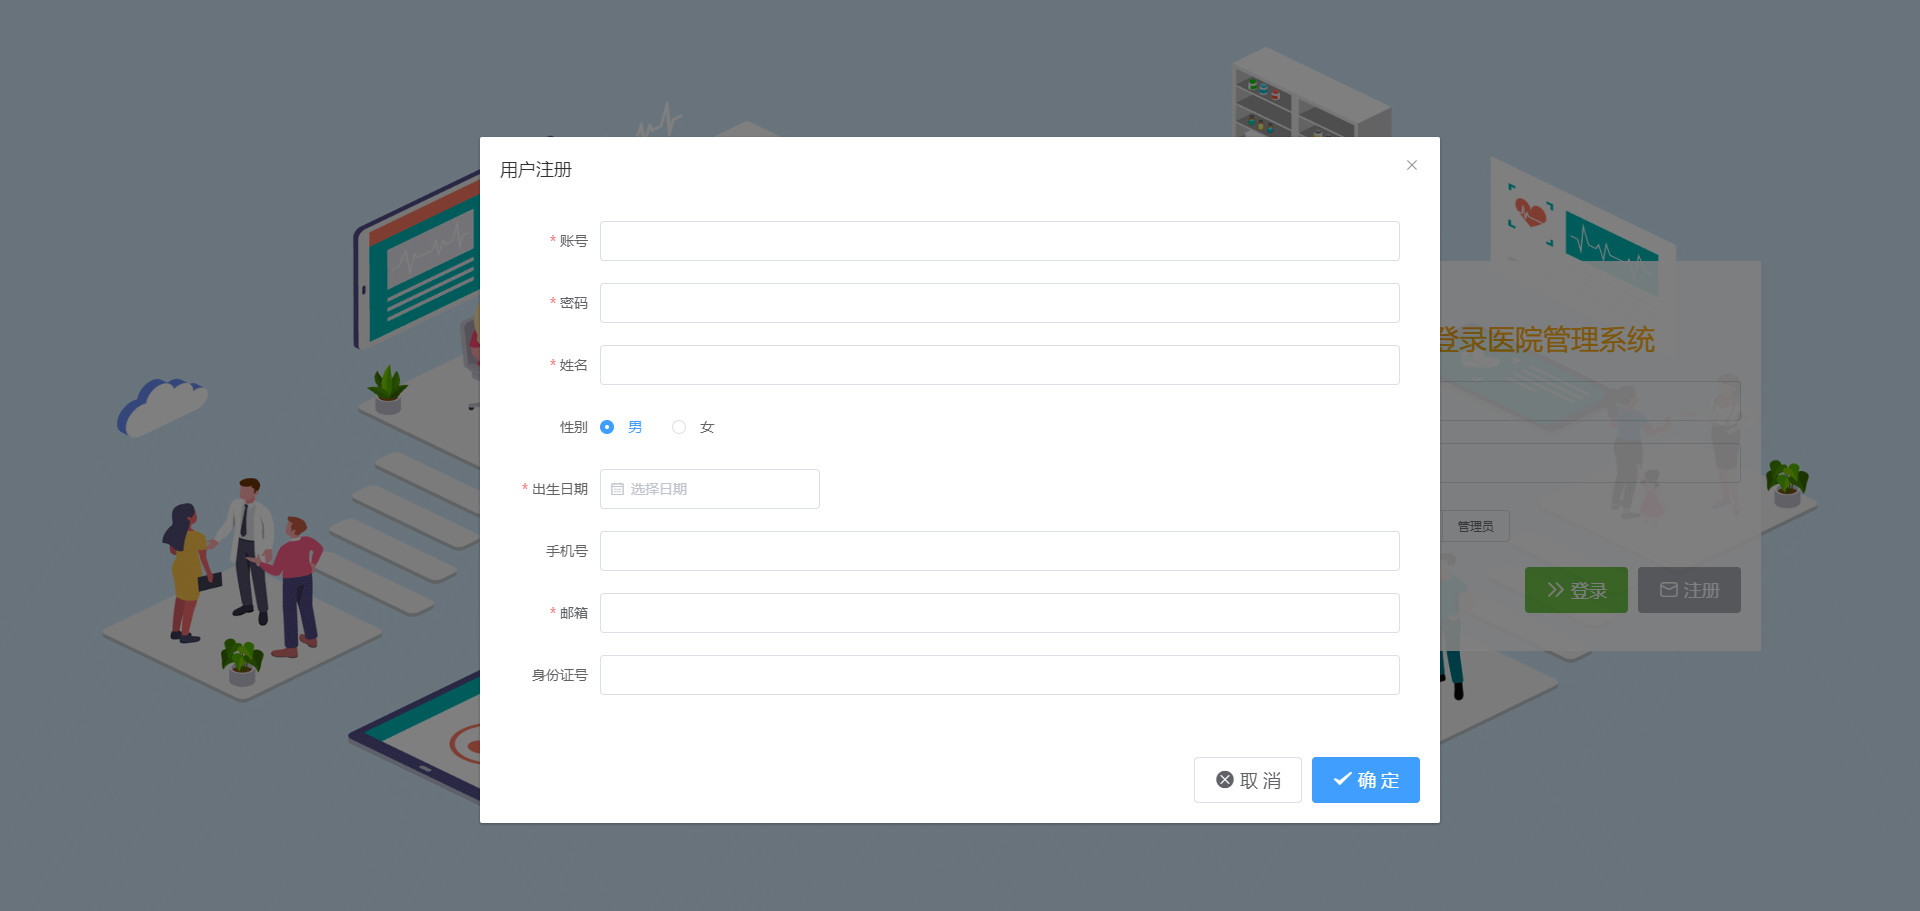This screenshot has width=1920, height=911.
Task: Click the circled-X icon on the 取消 button
Action: click(1224, 780)
